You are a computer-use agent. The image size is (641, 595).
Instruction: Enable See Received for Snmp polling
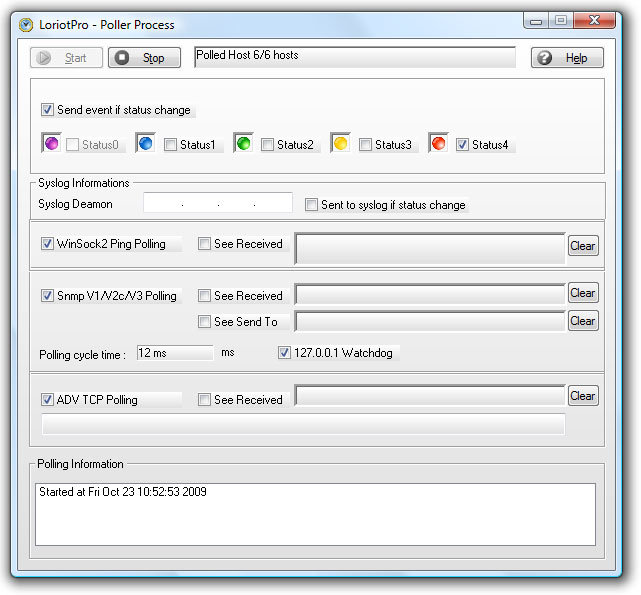coord(204,296)
